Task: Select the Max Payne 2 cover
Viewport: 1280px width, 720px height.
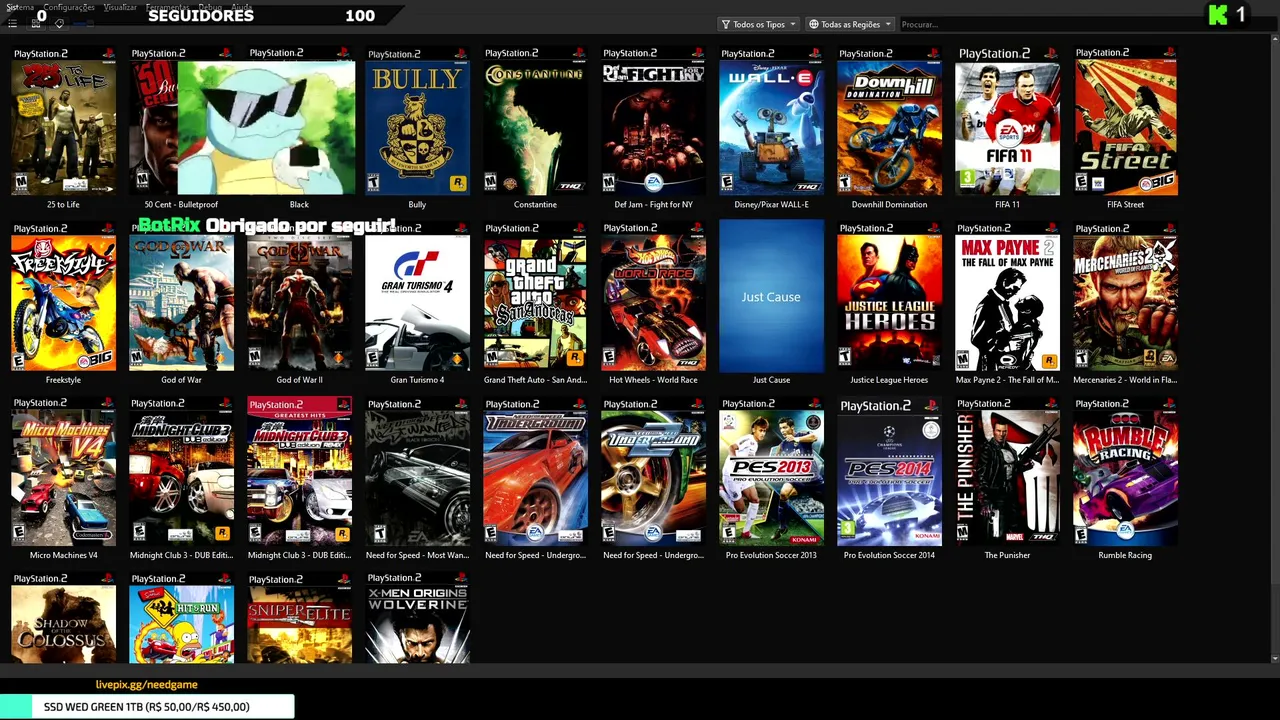Action: click(x=1007, y=296)
